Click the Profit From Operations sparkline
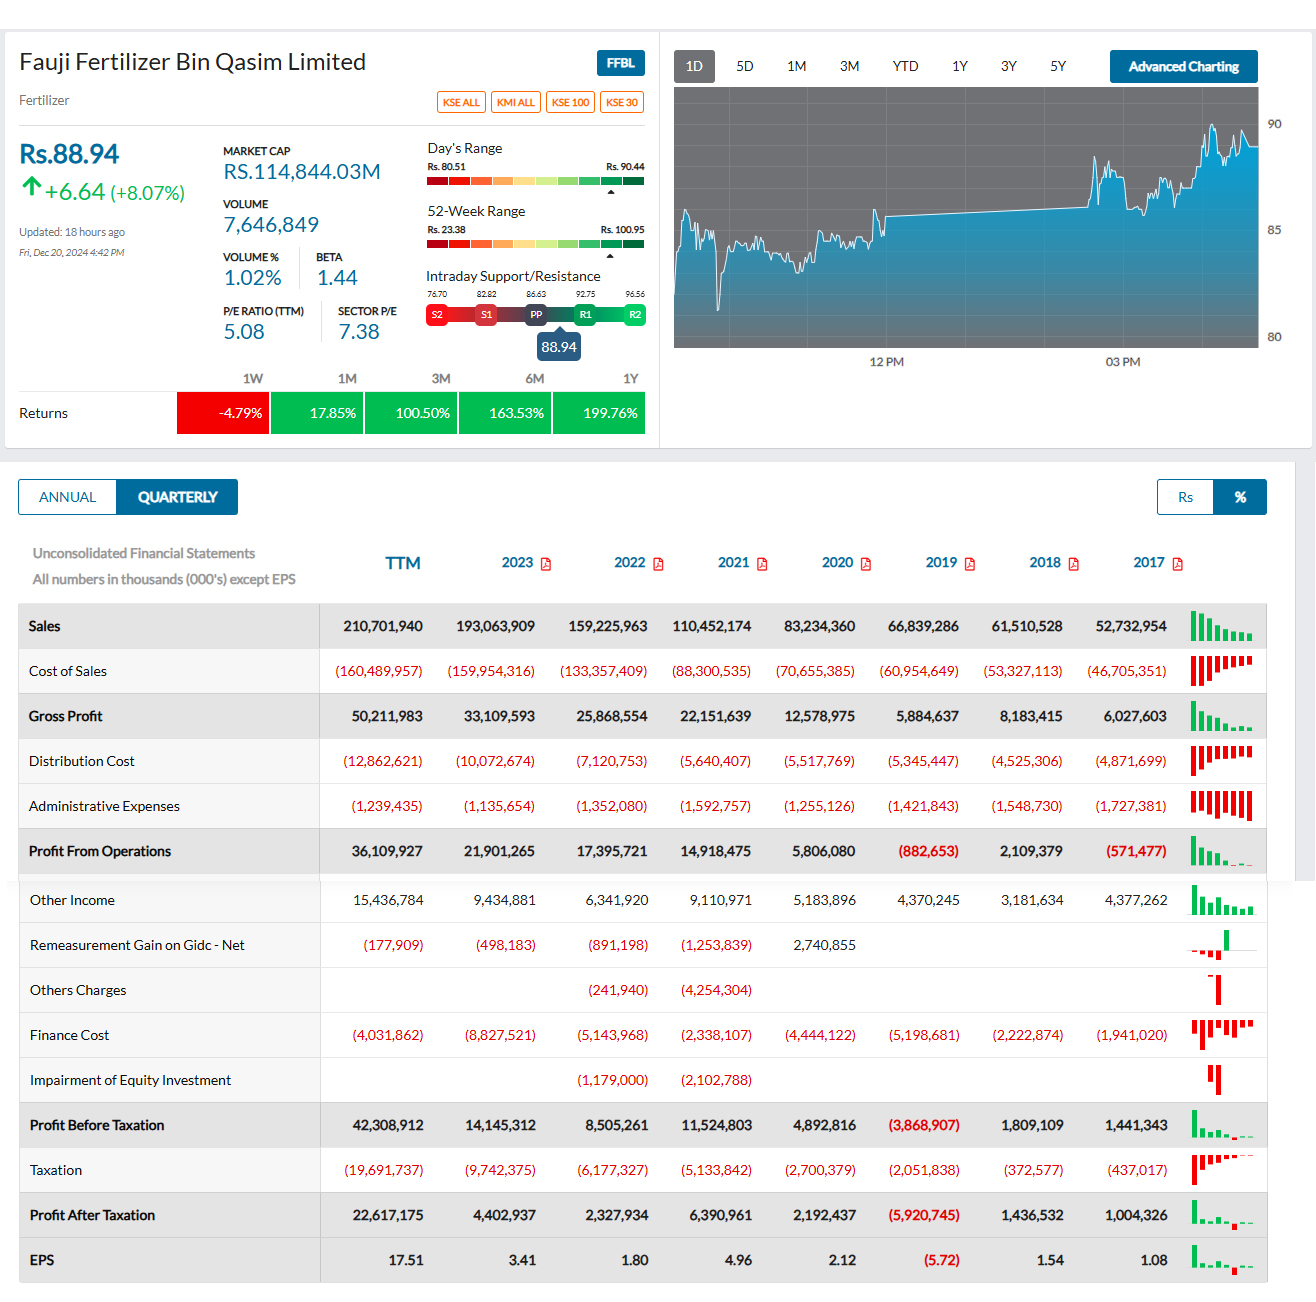The height and width of the screenshot is (1302, 1316). [1222, 851]
